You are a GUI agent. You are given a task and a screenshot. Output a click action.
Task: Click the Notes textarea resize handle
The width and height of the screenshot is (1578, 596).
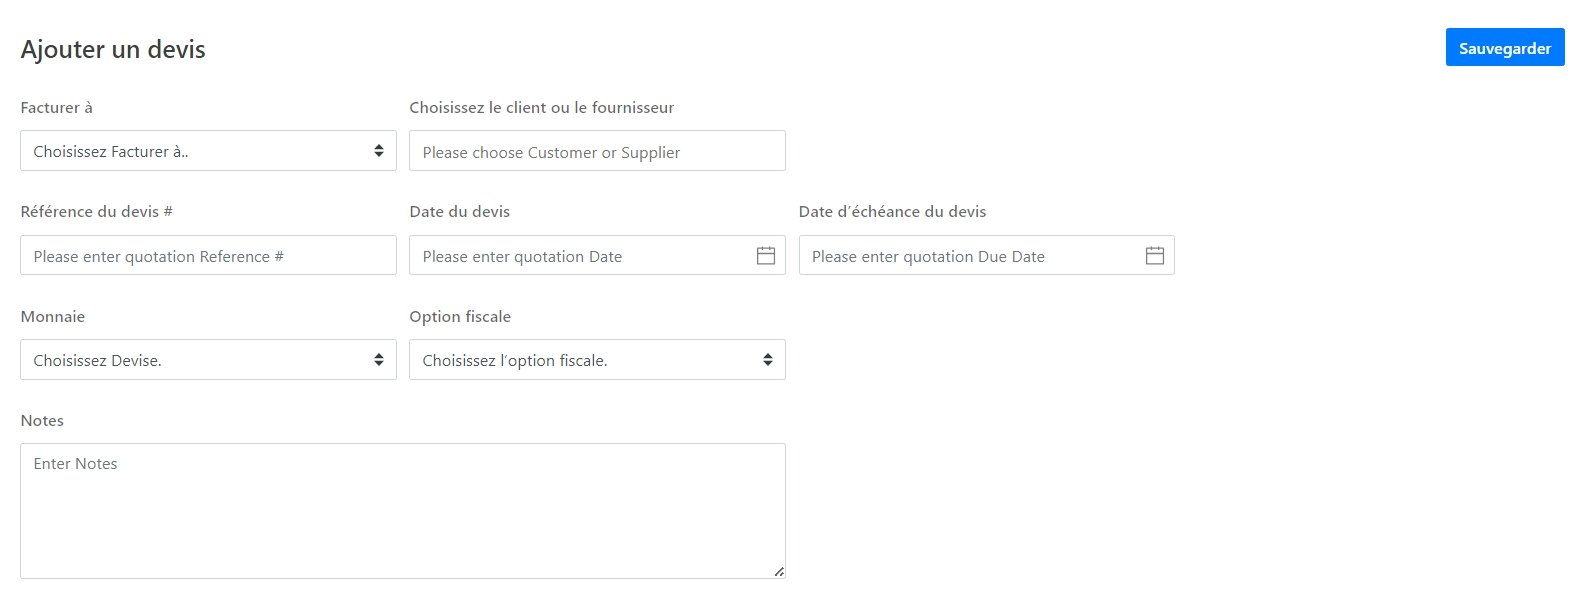click(x=778, y=571)
